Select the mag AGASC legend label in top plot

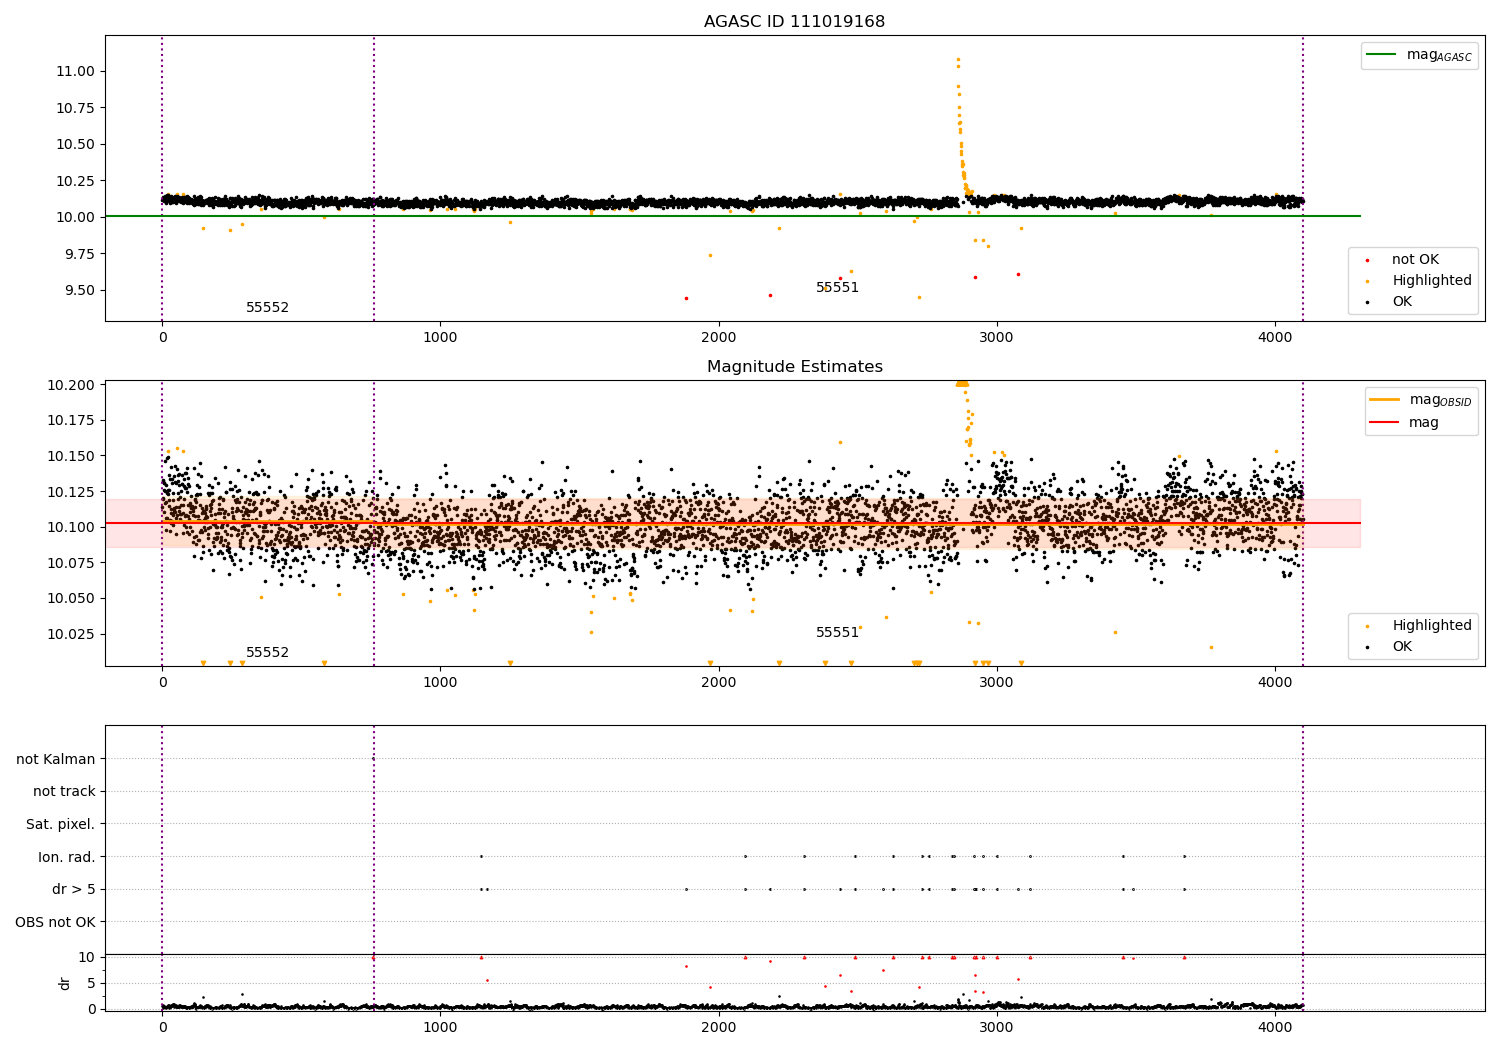(1439, 55)
